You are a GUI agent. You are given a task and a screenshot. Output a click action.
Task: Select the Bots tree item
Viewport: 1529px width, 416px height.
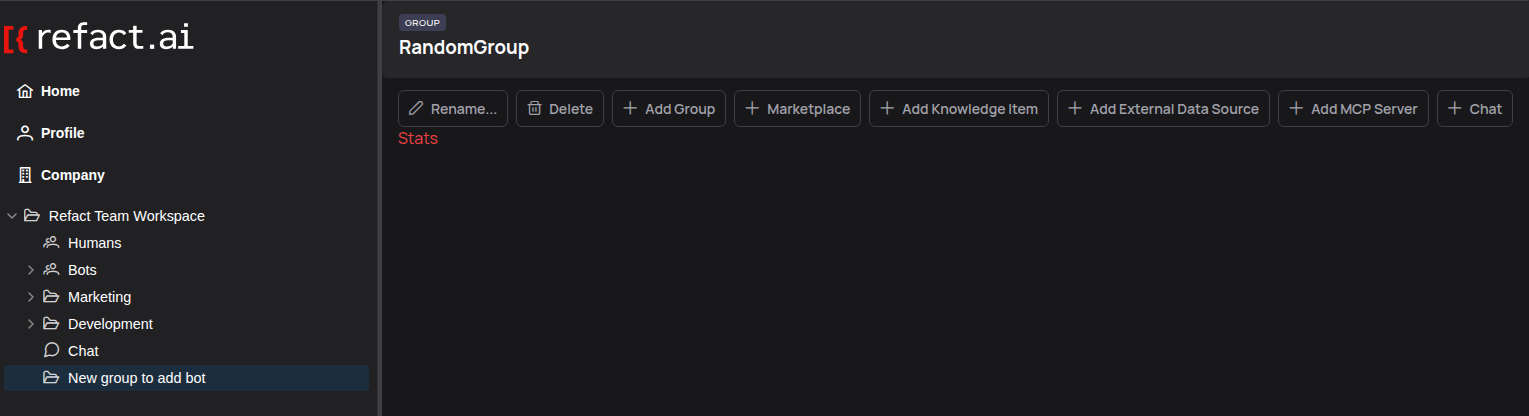pos(82,270)
